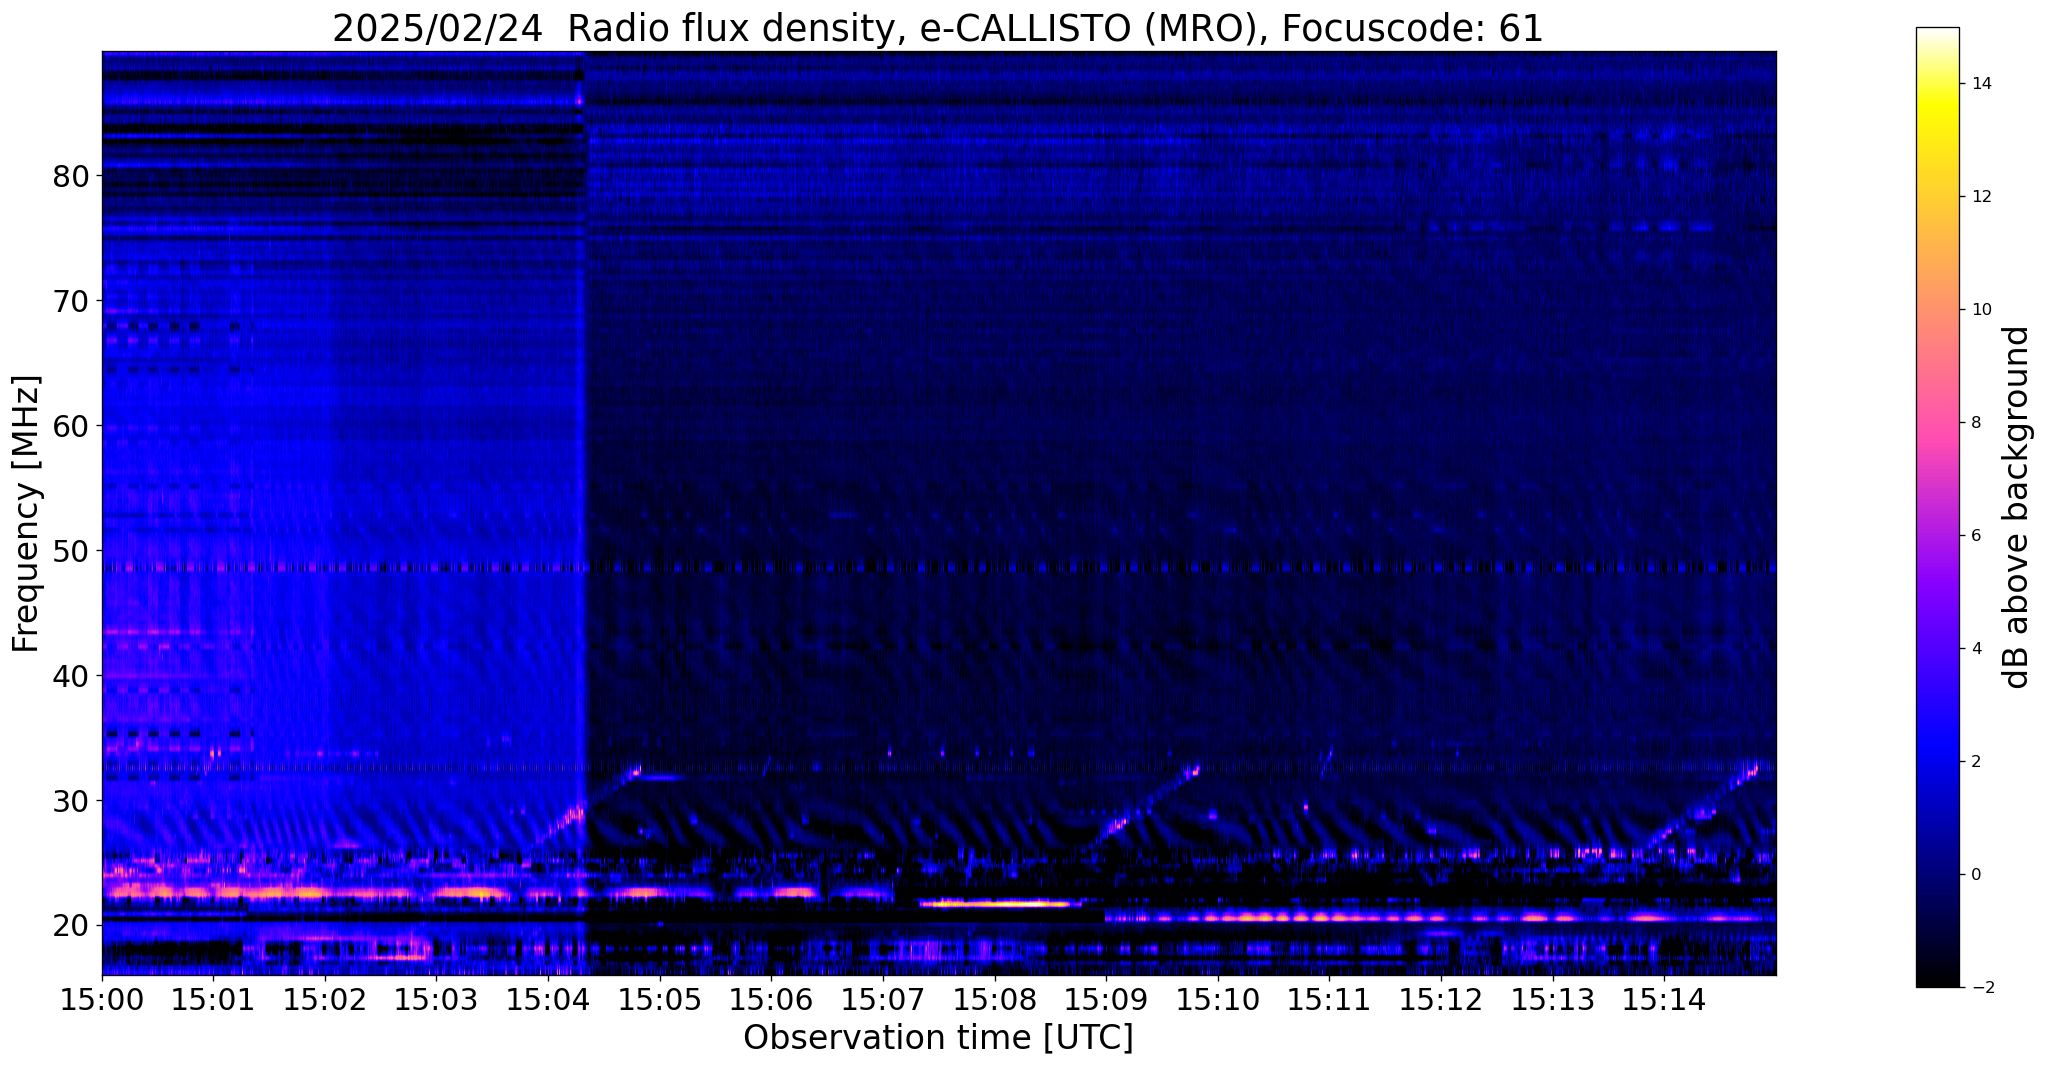The width and height of the screenshot is (2047, 1067).
Task: Click the 'Observation time [UTC]' axis label
Action: click(x=938, y=1038)
